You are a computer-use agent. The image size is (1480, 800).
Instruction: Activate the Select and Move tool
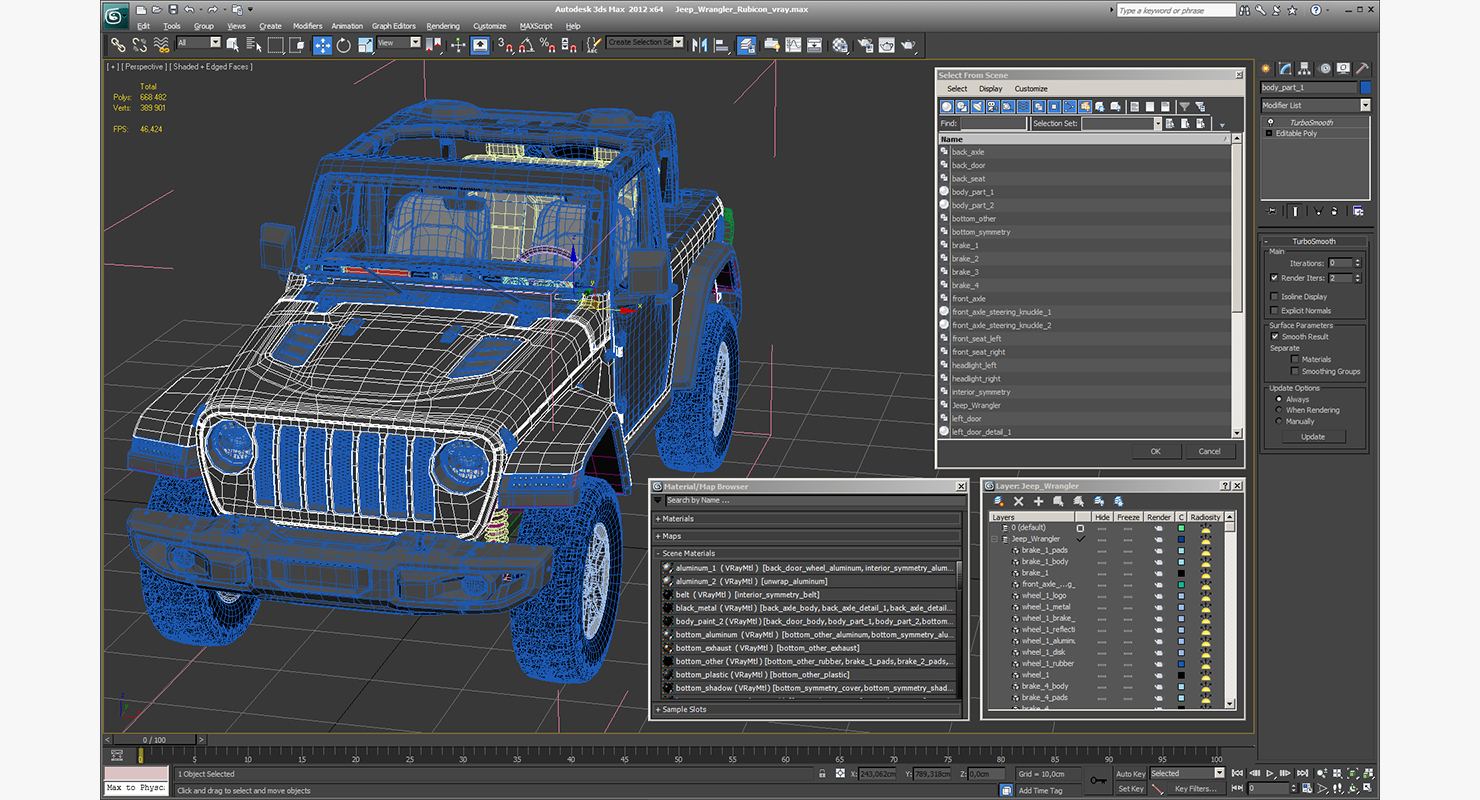click(x=322, y=45)
